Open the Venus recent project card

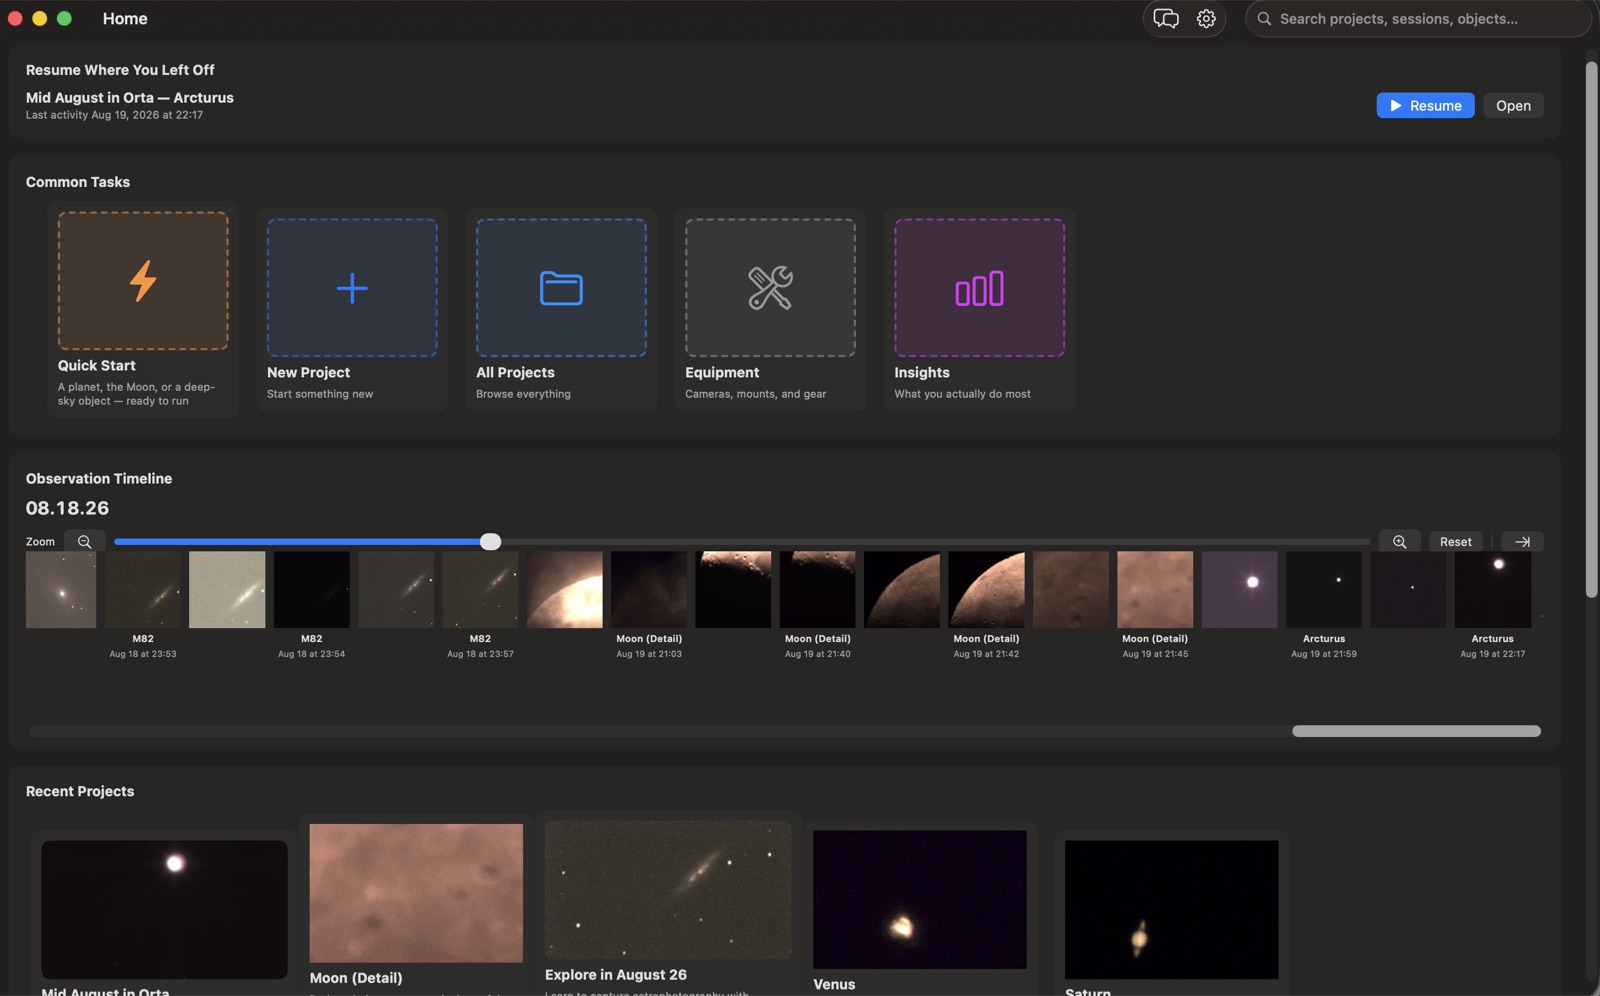pos(920,908)
